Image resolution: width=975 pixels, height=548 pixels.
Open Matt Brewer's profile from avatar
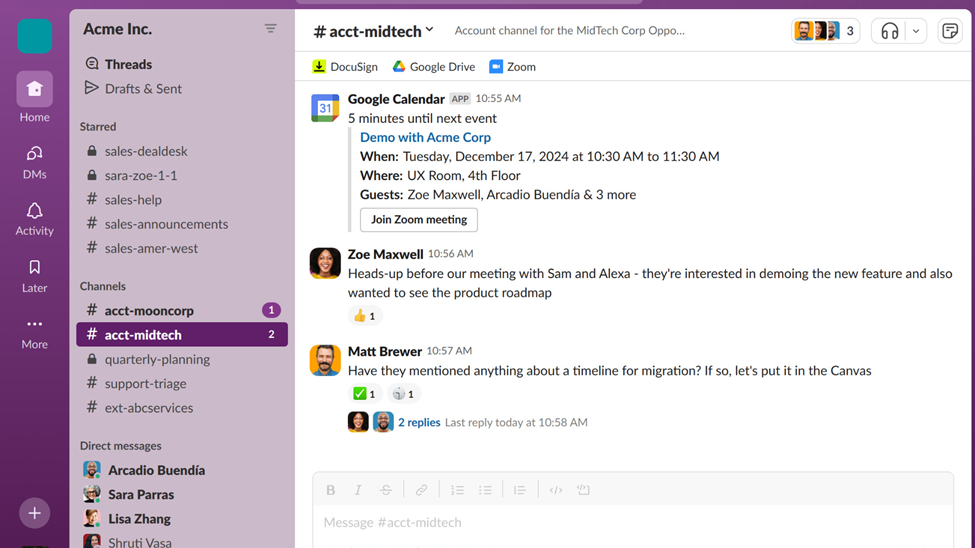[x=325, y=360]
